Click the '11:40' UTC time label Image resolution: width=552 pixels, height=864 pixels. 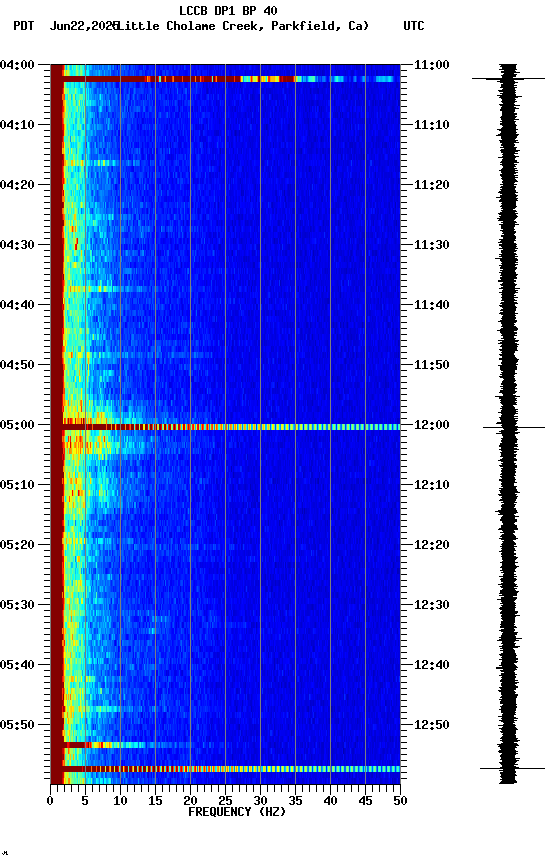[x=432, y=305]
